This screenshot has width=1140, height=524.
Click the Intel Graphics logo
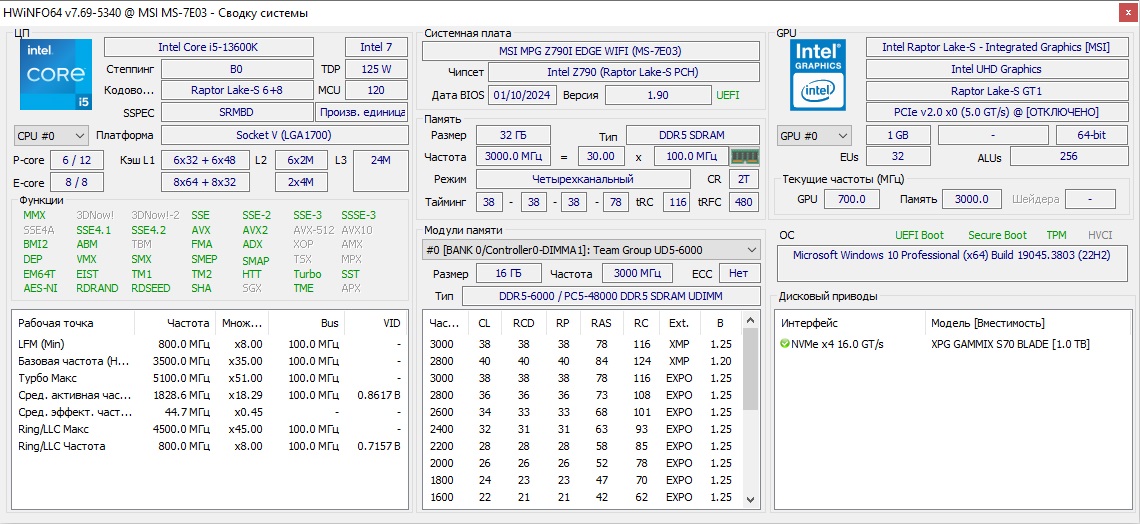point(818,76)
